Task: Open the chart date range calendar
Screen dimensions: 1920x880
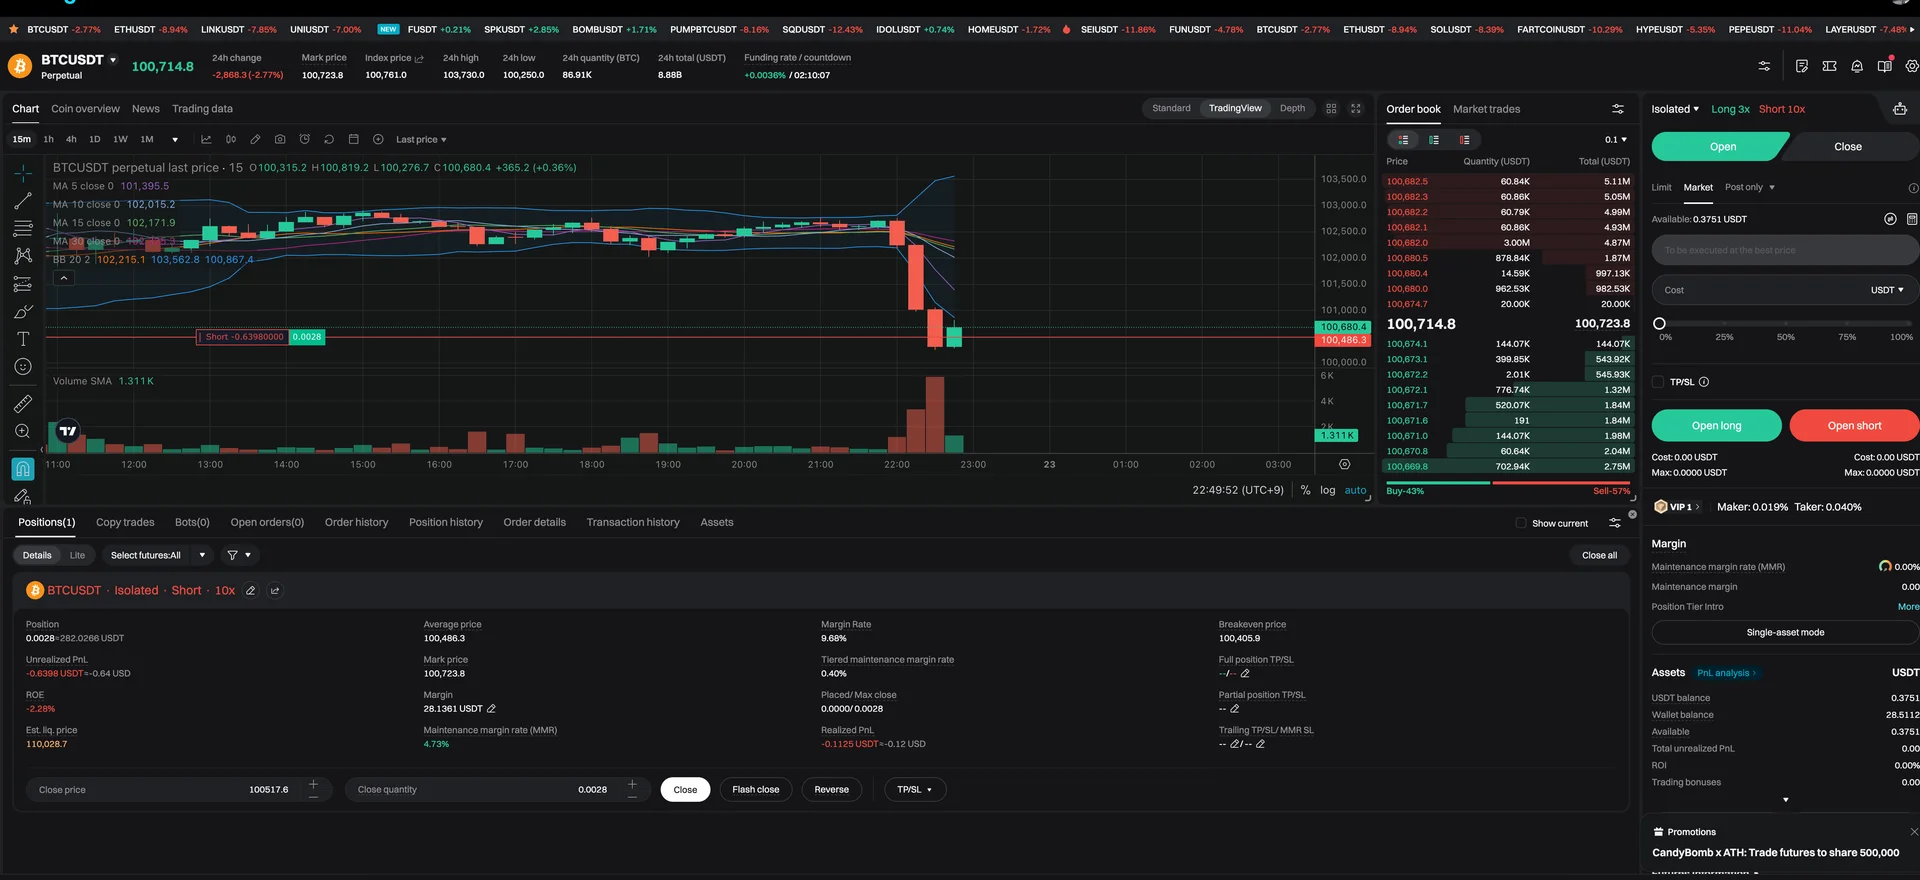Action: pyautogui.click(x=353, y=139)
